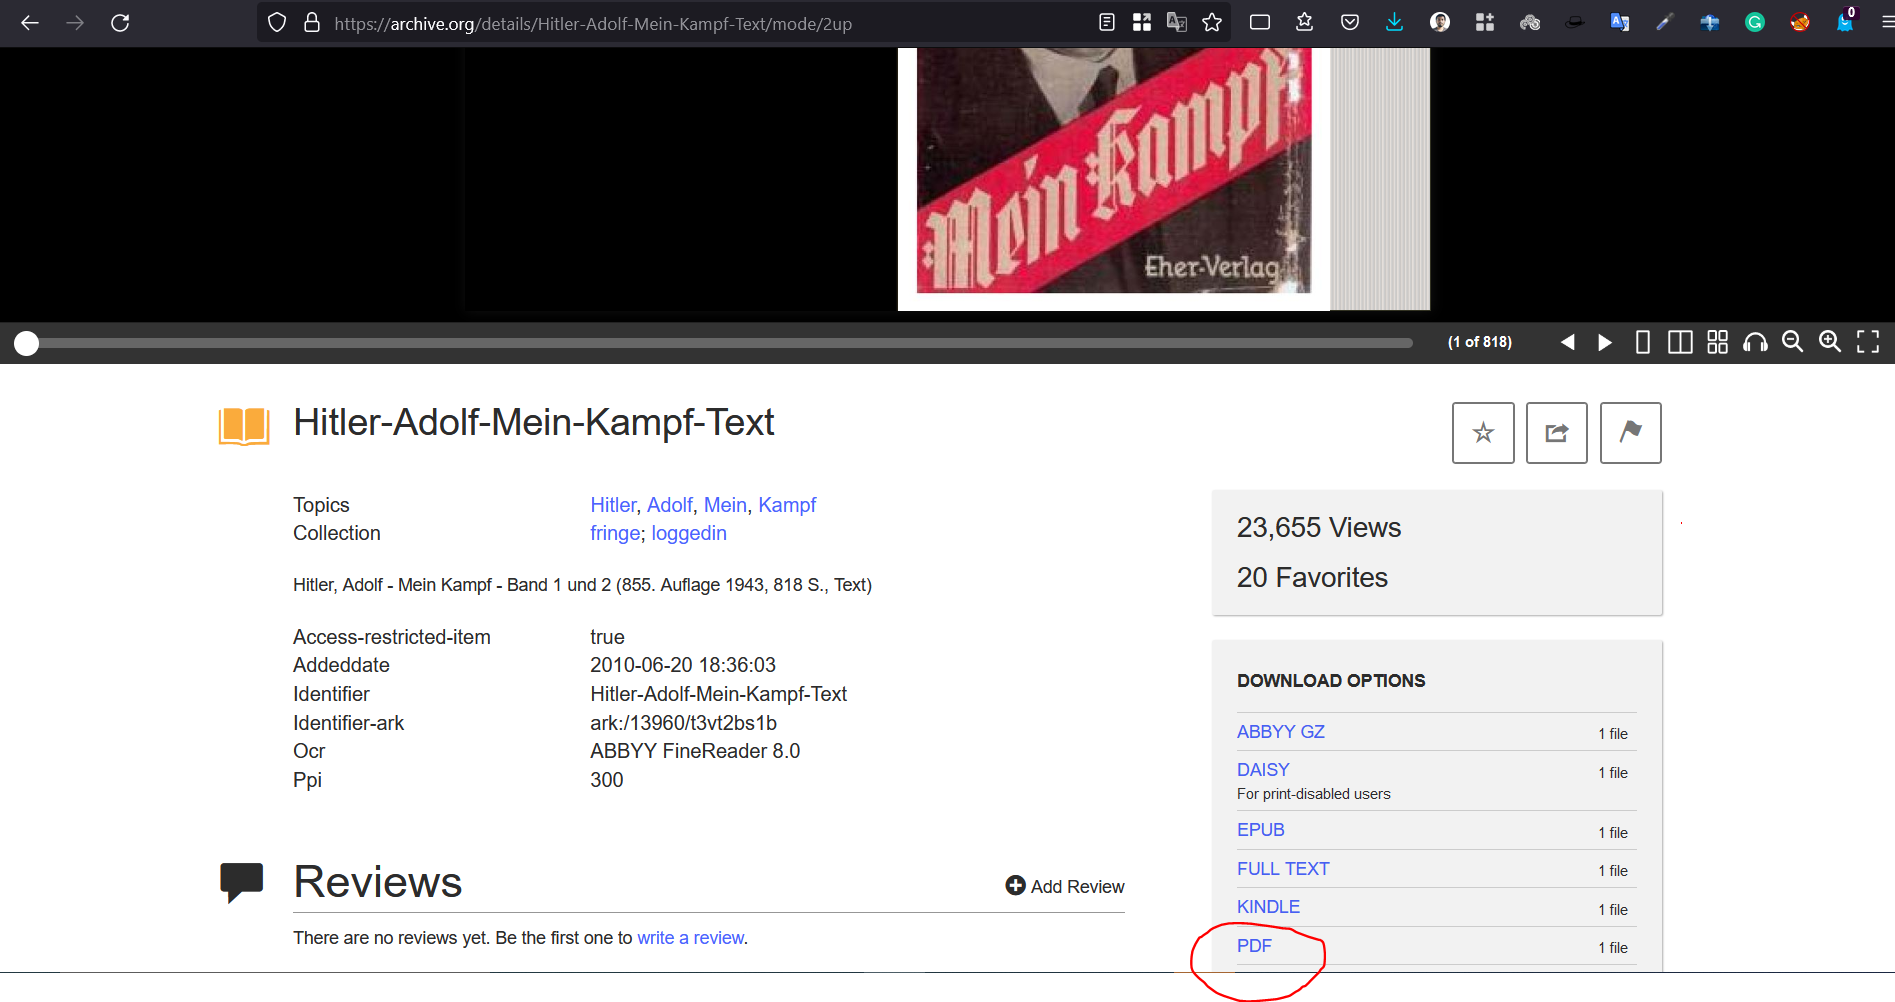Select the archive.org URL address bar
The width and height of the screenshot is (1895, 1002).
click(593, 24)
